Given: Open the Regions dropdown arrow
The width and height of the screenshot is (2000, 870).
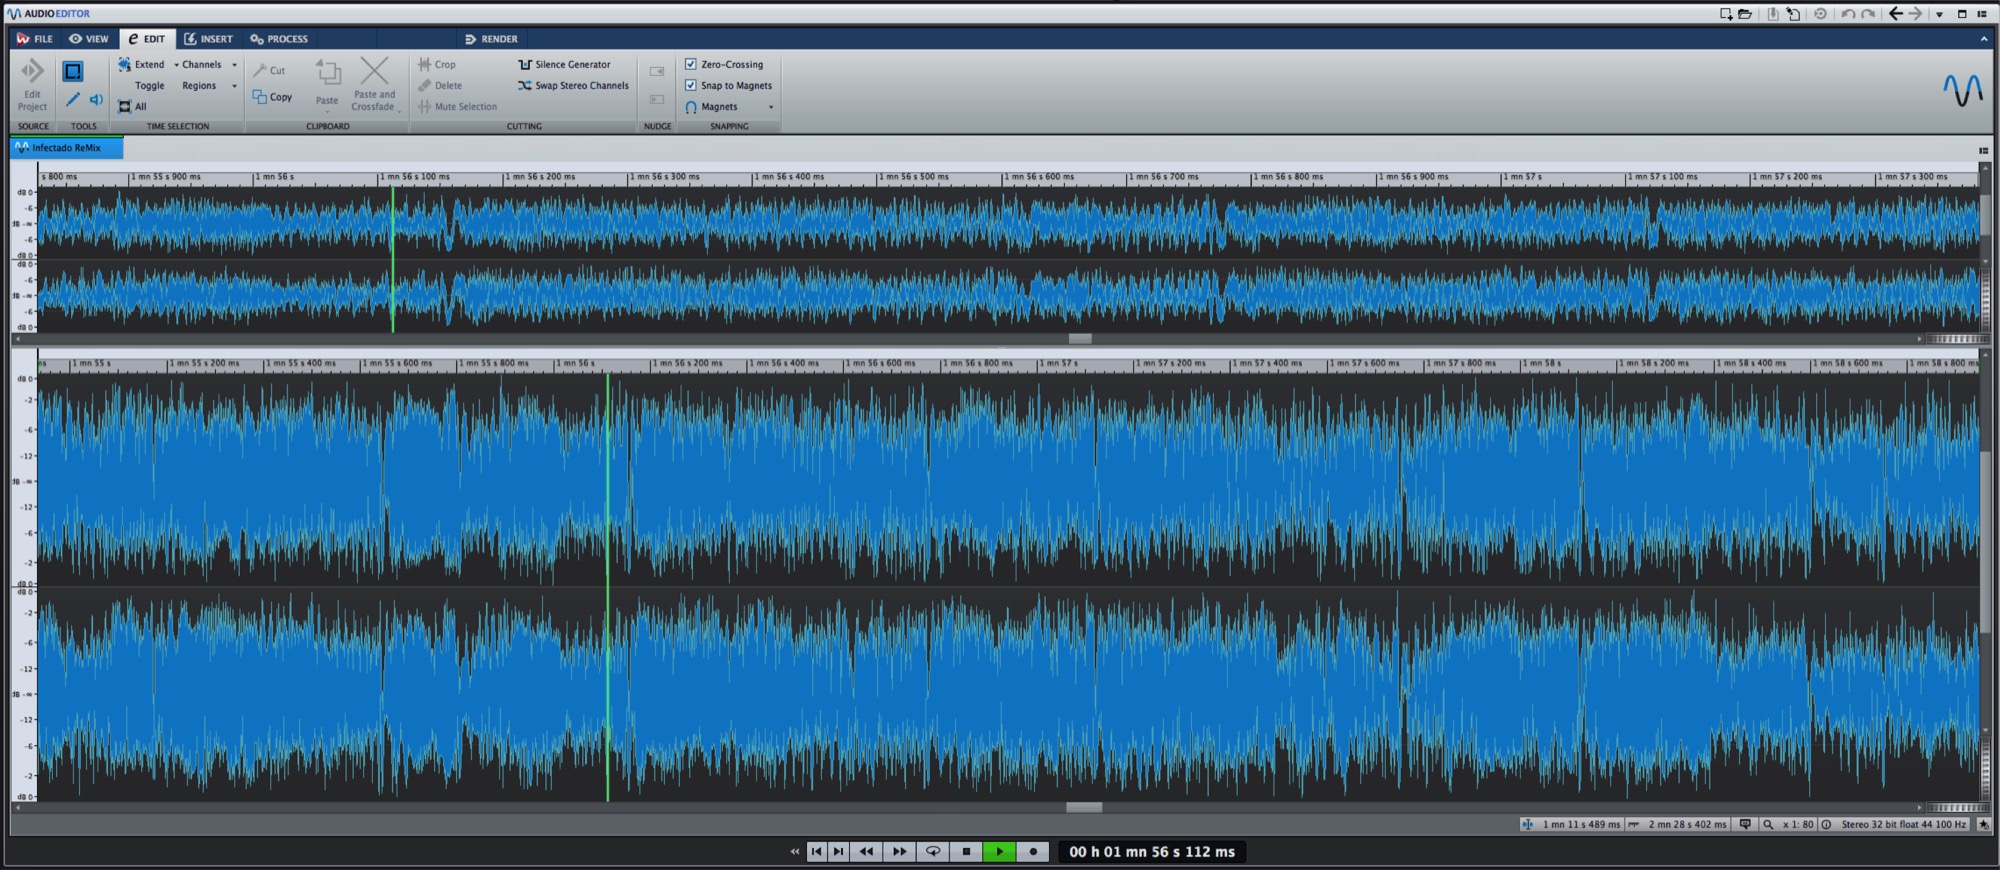Looking at the screenshot, I should 235,86.
